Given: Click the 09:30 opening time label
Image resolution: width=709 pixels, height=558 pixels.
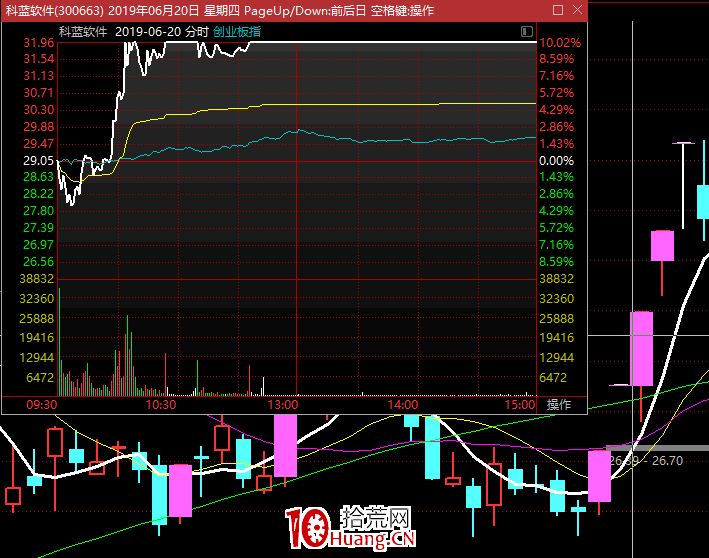Looking at the screenshot, I should coord(42,404).
